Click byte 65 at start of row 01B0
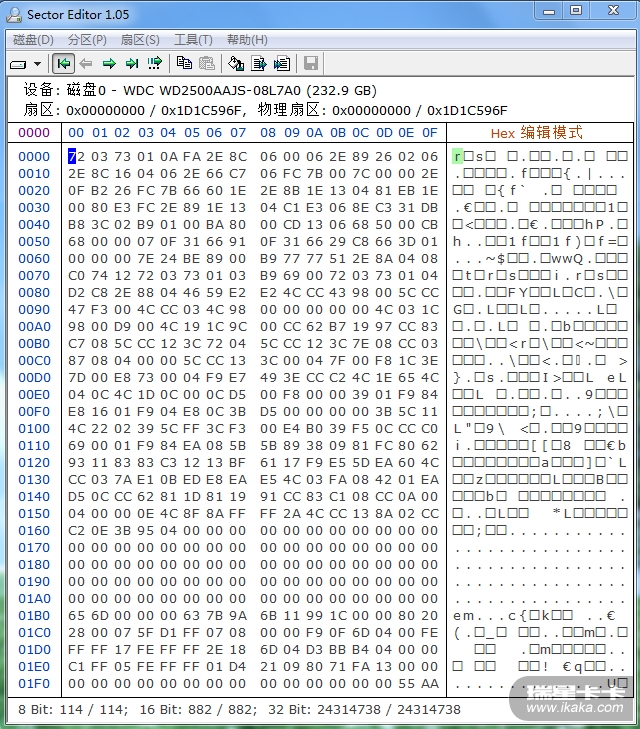640x729 pixels. point(76,616)
